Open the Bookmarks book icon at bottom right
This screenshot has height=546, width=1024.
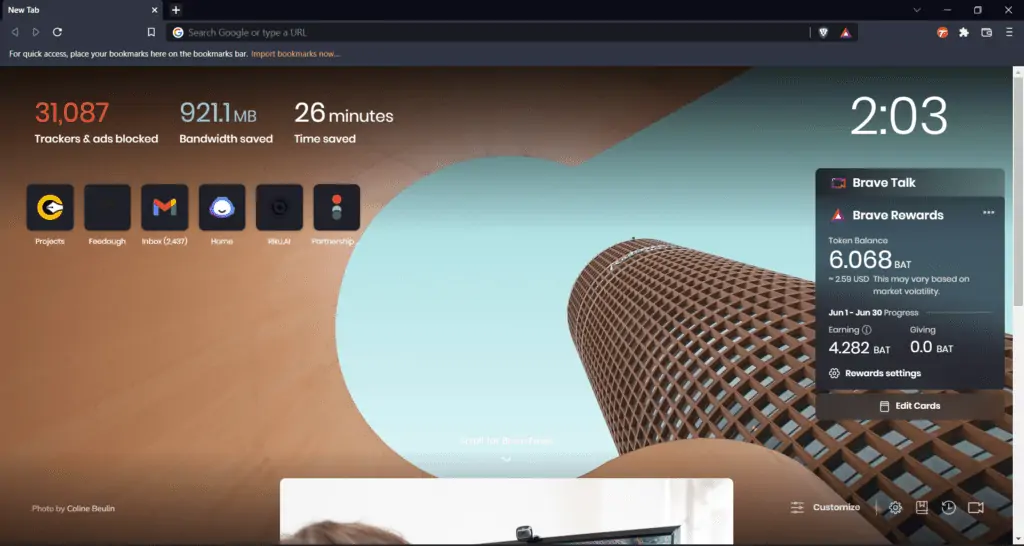point(922,508)
